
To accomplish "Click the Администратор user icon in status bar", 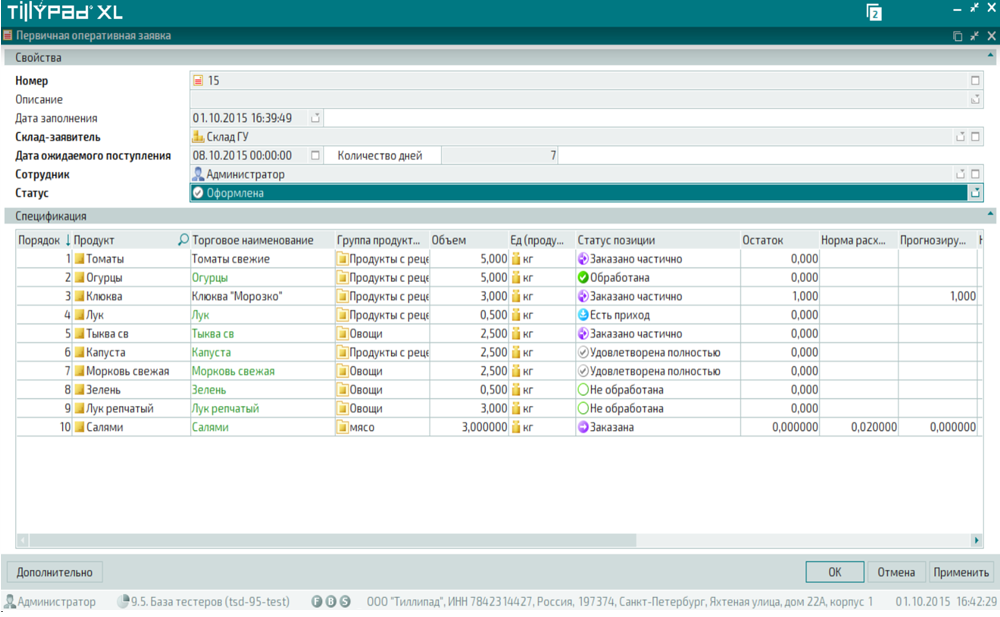I will tap(10, 602).
